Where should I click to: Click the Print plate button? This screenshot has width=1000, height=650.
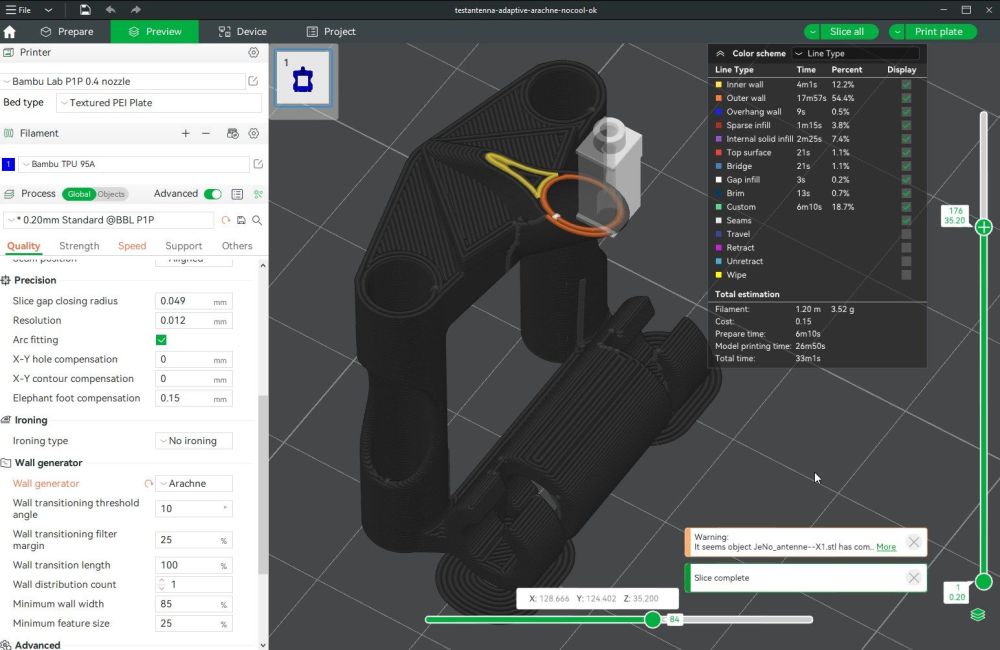coord(939,32)
